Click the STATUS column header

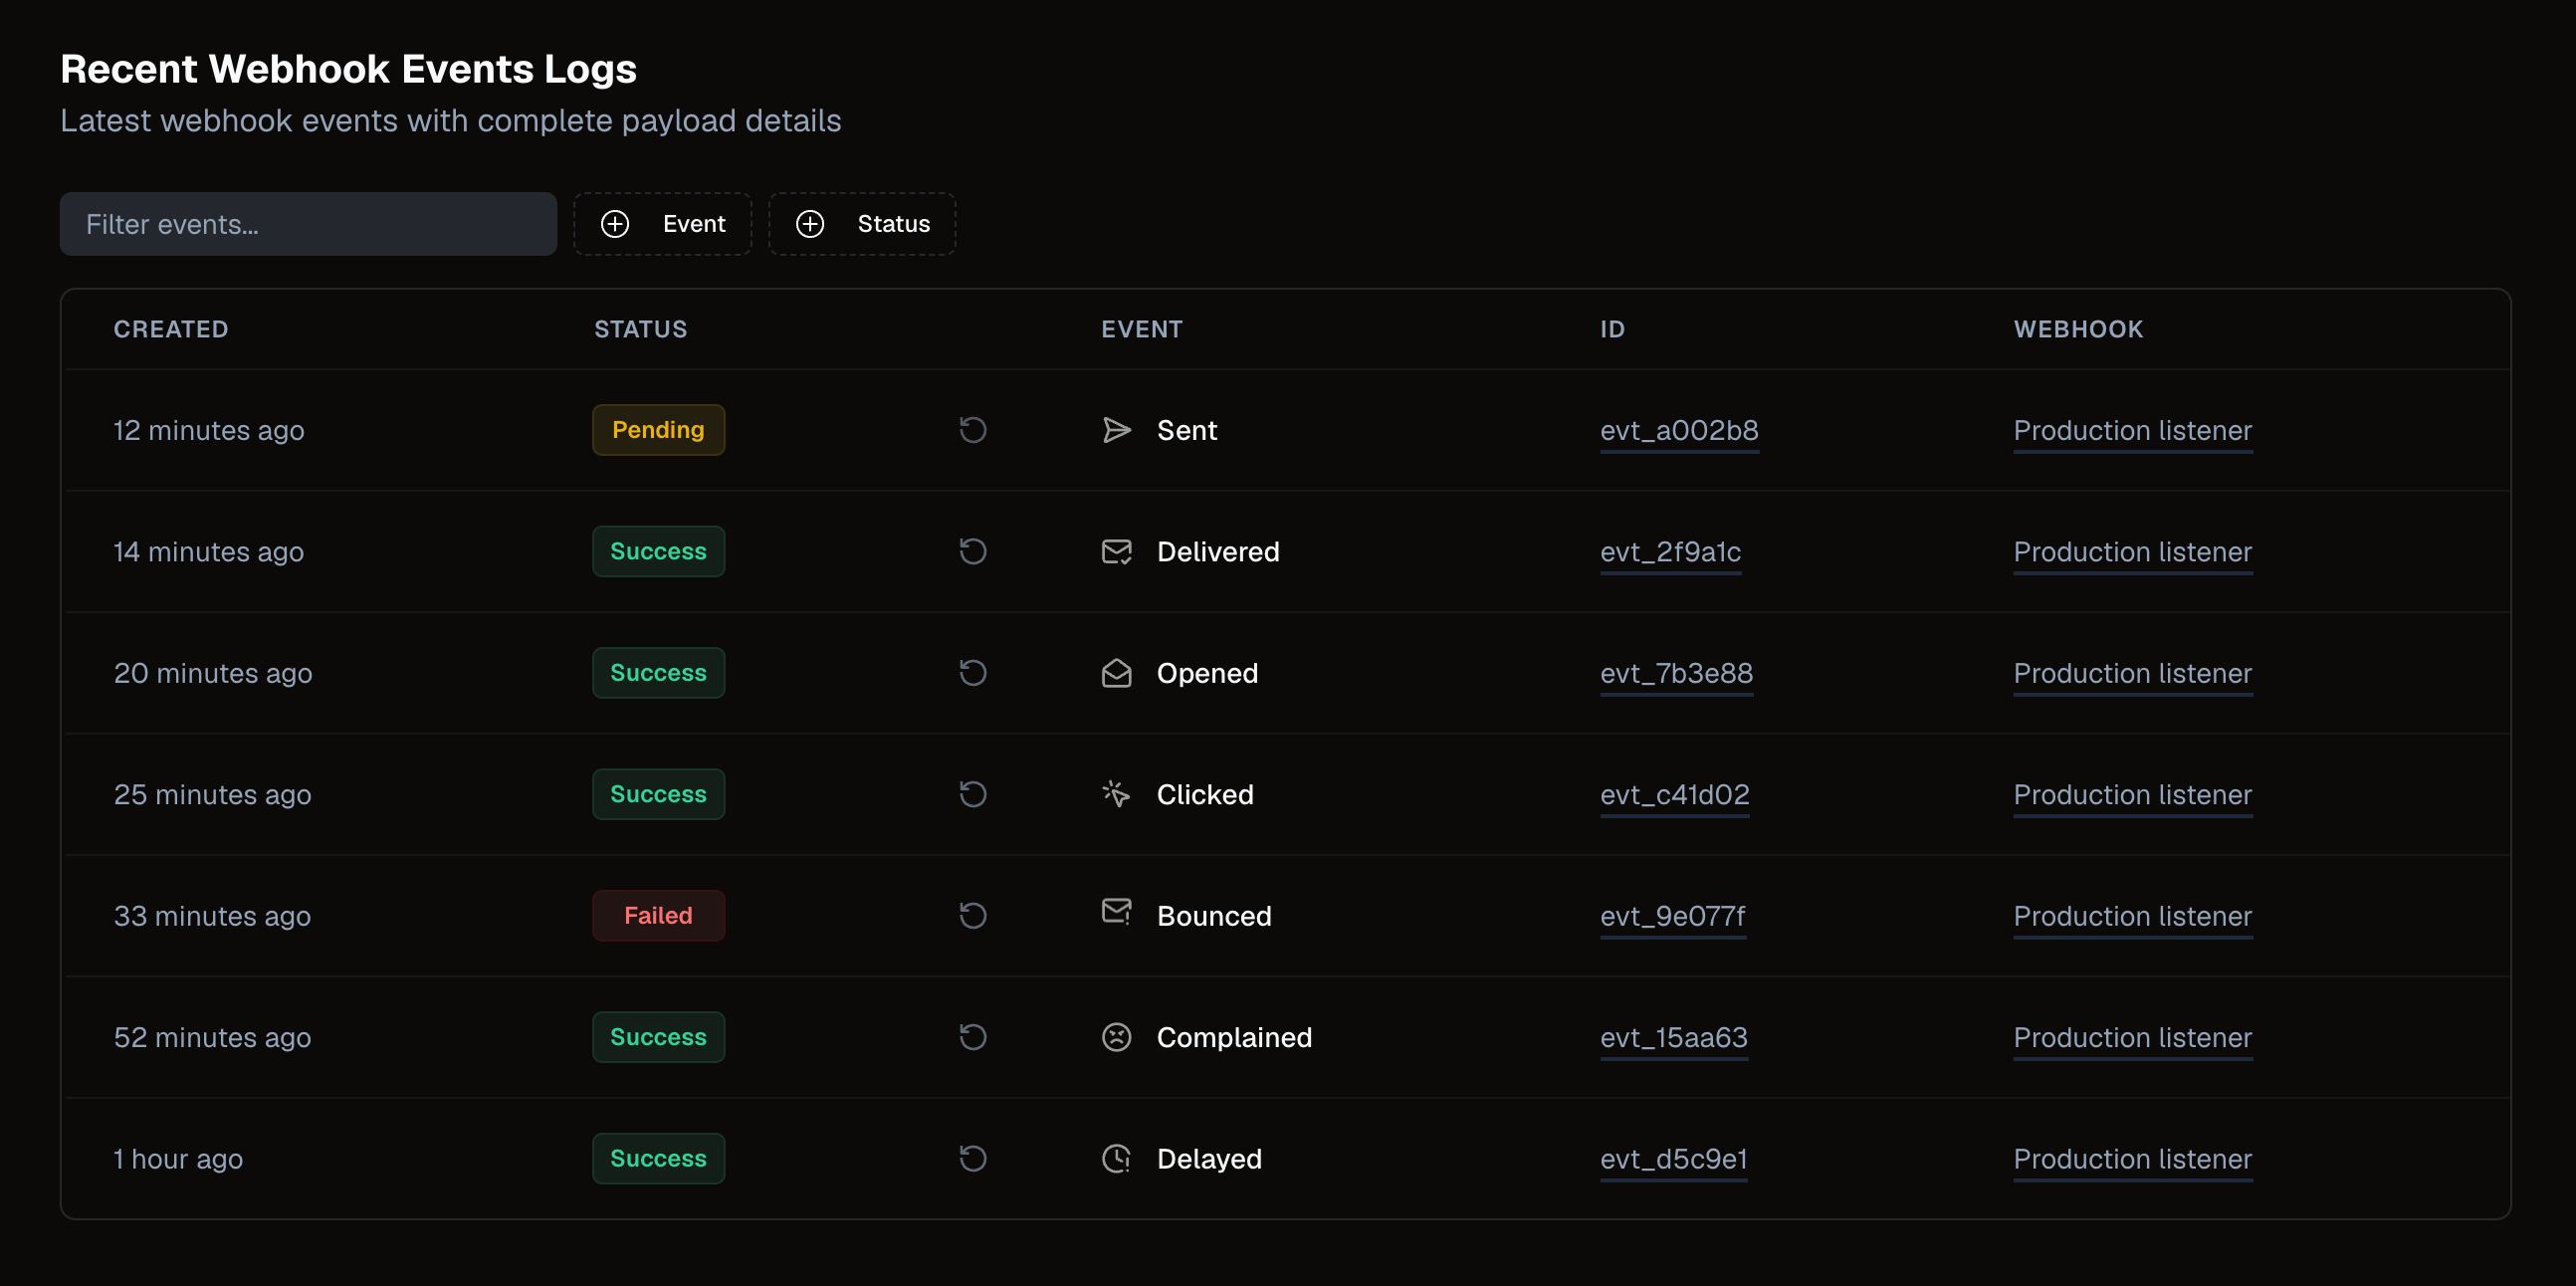tap(640, 329)
